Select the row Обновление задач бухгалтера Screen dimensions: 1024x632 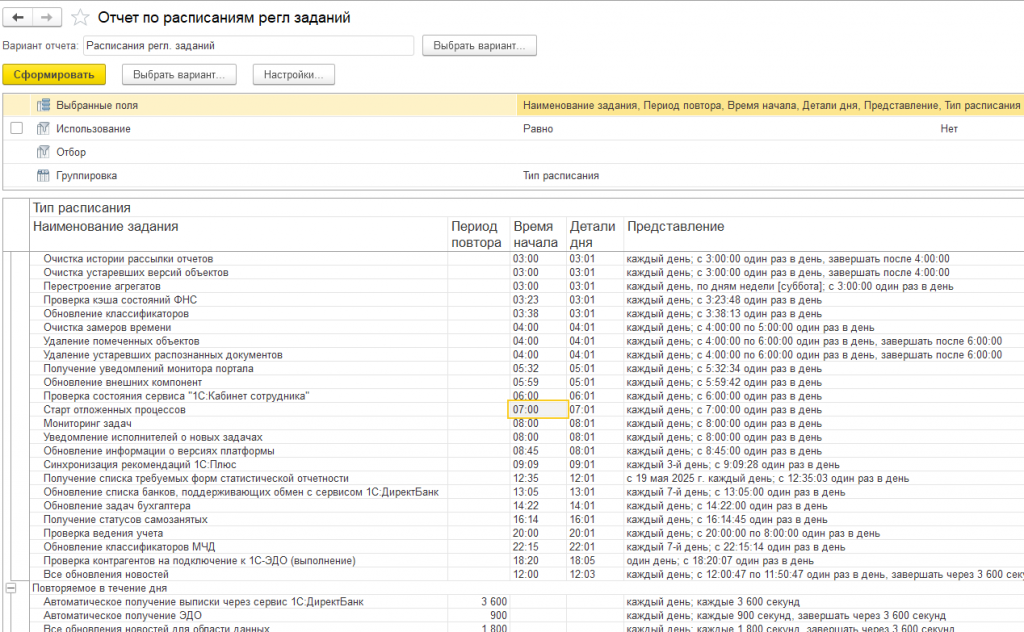117,506
